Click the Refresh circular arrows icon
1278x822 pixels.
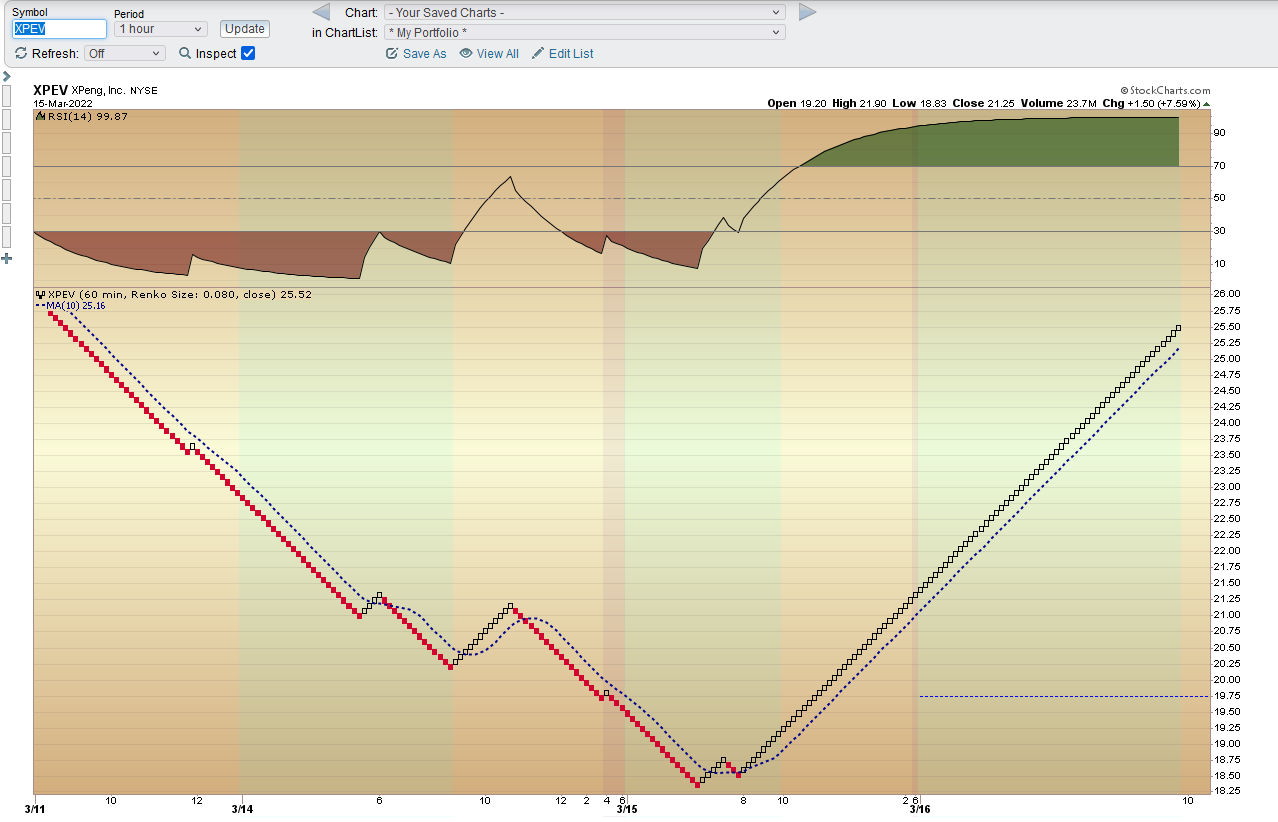click(x=21, y=54)
